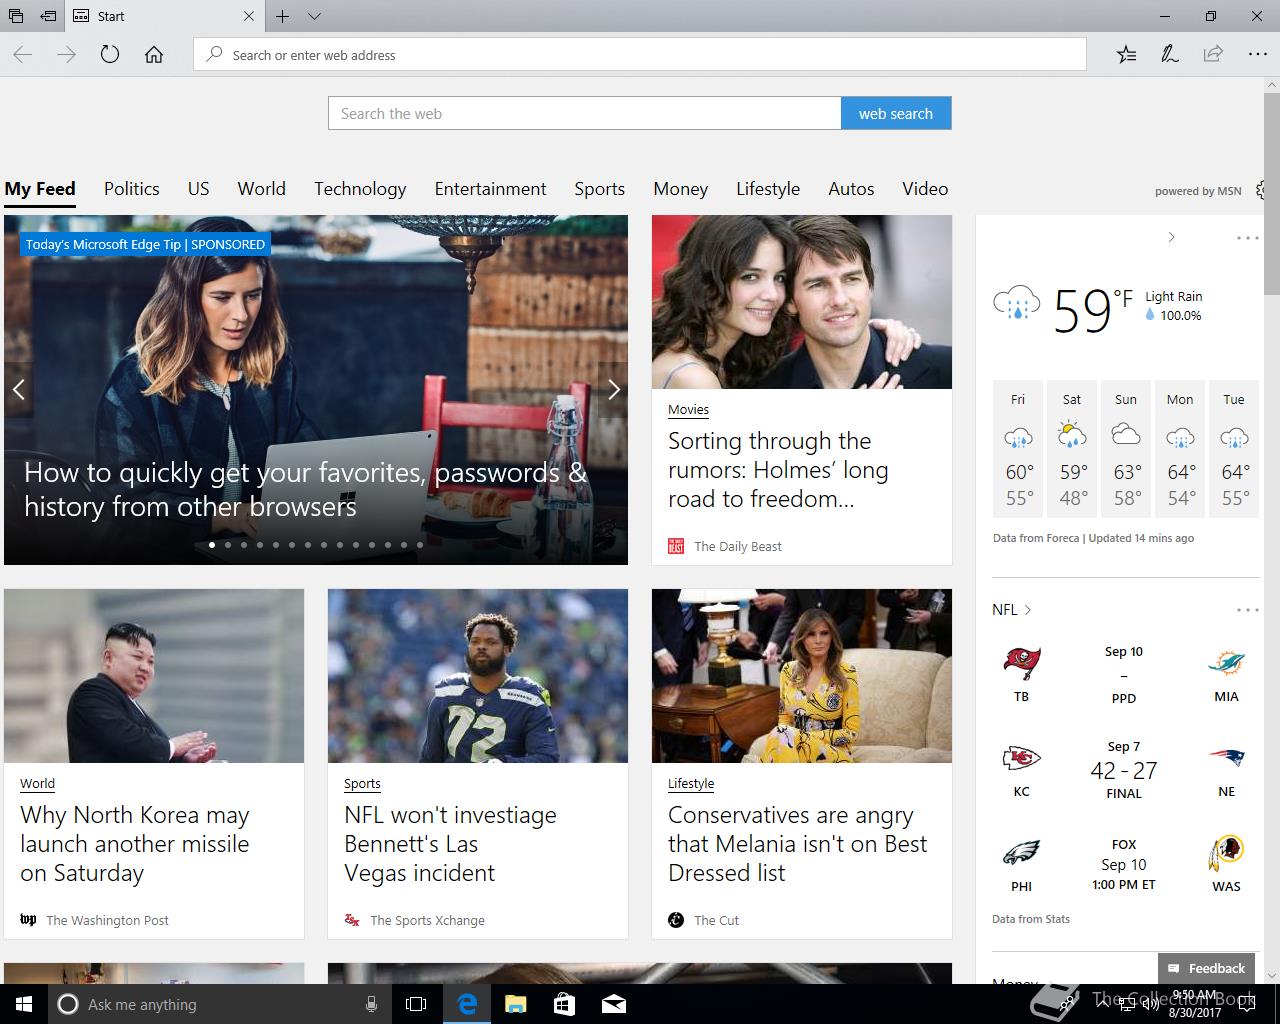Click the Search the web box
The width and height of the screenshot is (1280, 1024).
tap(585, 113)
